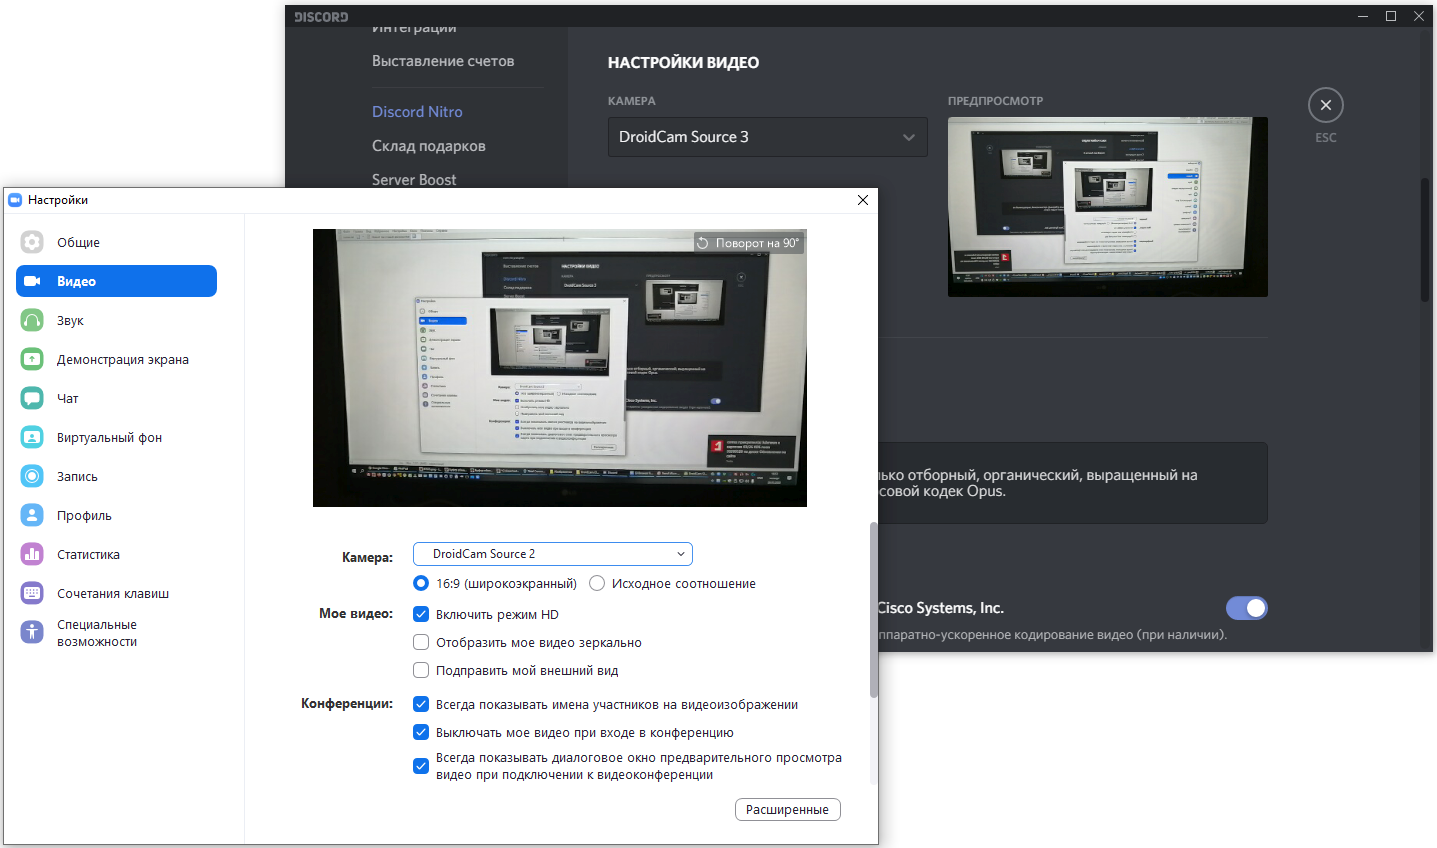The image size is (1437, 848).
Task: Uncheck Выключать мое видео при входе в конференцию
Action: [x=421, y=732]
